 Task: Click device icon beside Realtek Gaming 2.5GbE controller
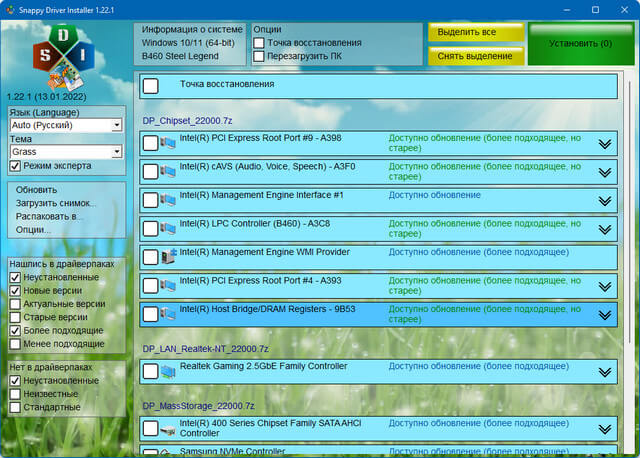(x=167, y=372)
